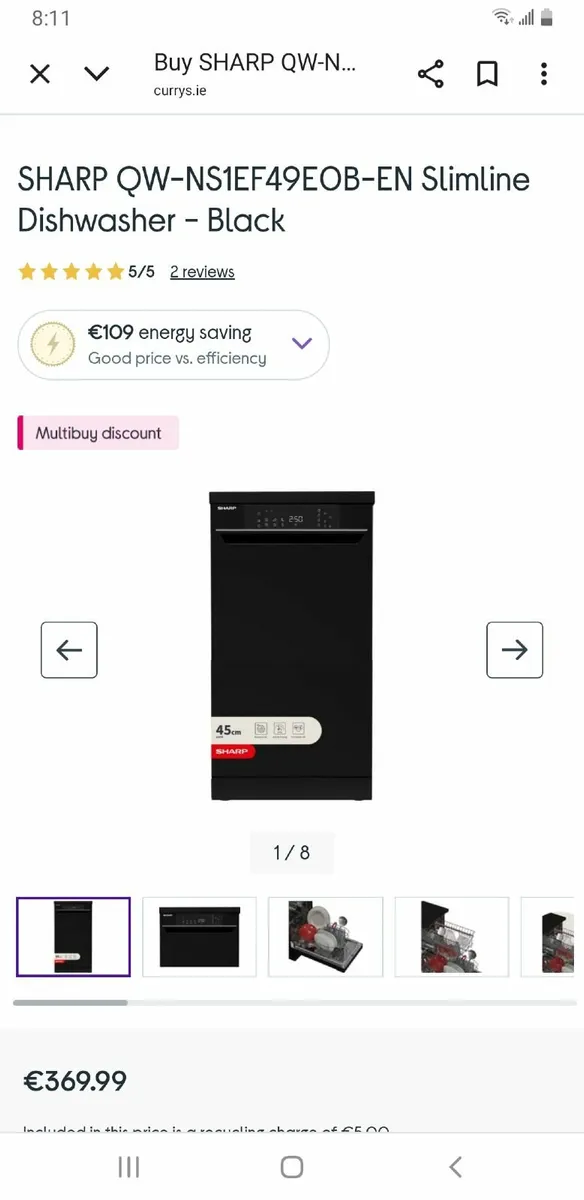Open the Android recent apps button
Viewport: 584px width, 1200px height.
point(128,1166)
